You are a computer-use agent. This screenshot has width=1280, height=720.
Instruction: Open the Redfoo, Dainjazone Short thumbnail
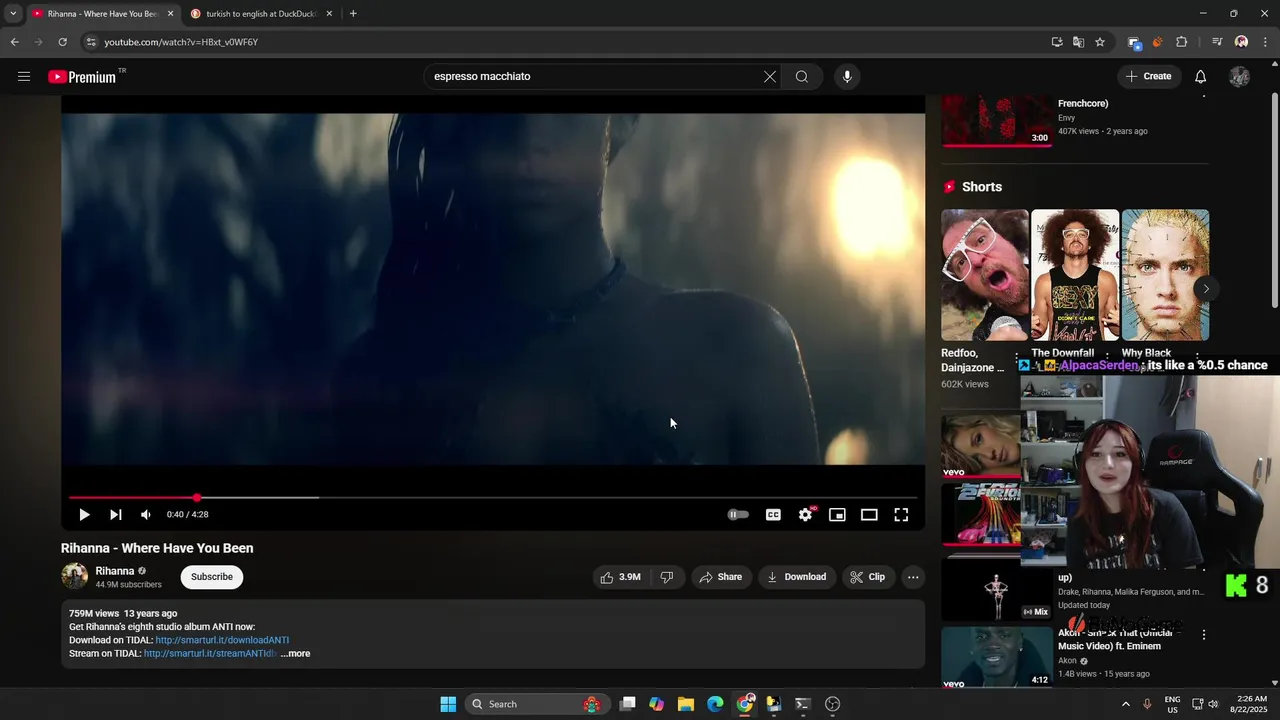coord(985,275)
